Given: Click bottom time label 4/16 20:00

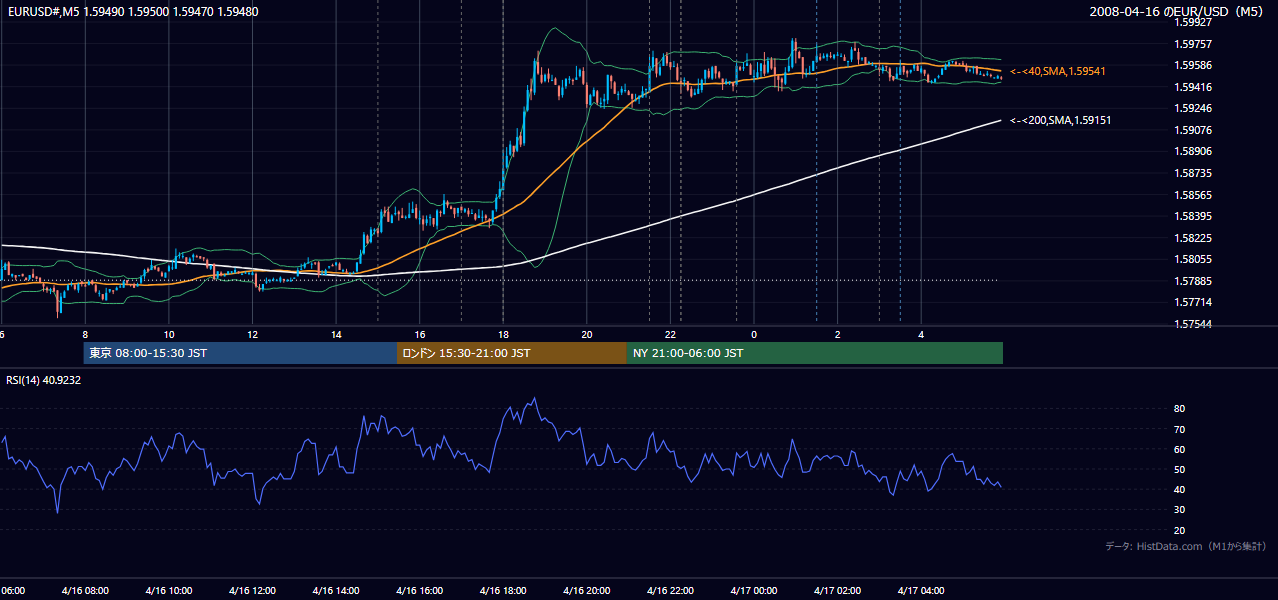Looking at the screenshot, I should point(586,590).
